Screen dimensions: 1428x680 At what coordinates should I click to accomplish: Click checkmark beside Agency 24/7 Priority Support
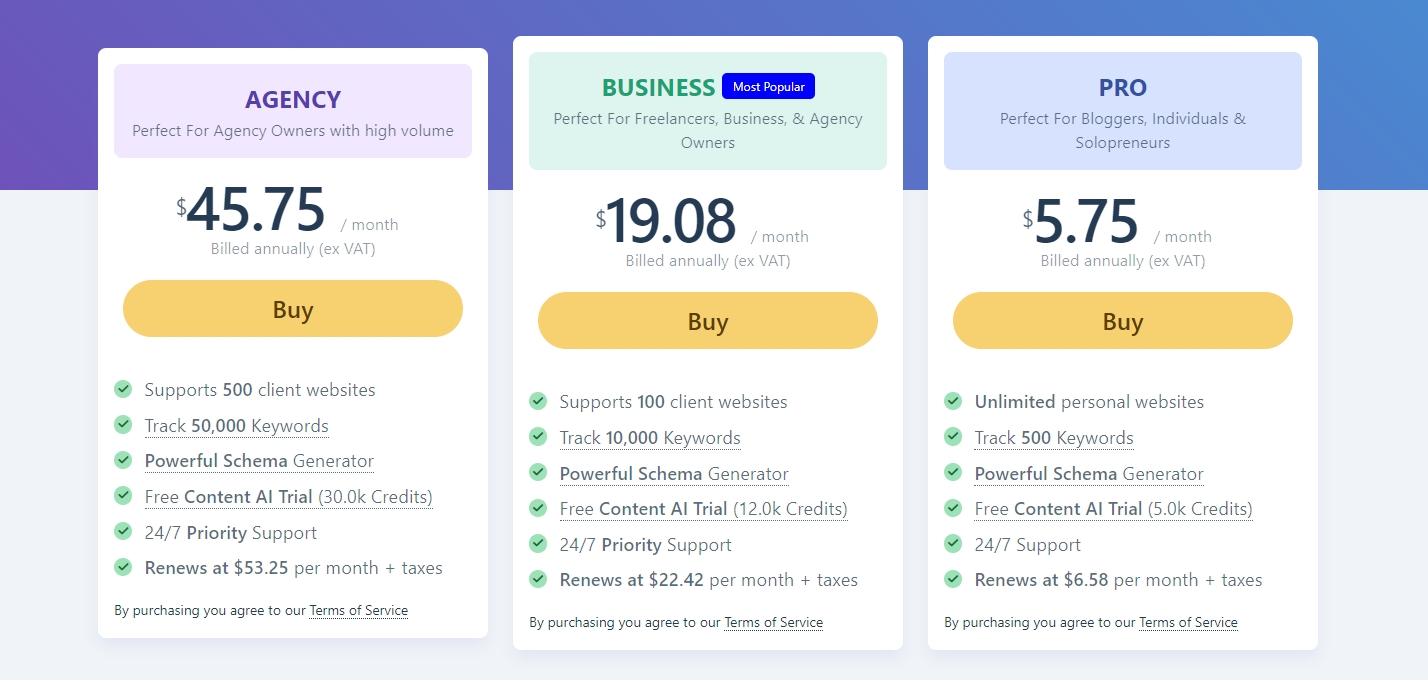(x=123, y=532)
